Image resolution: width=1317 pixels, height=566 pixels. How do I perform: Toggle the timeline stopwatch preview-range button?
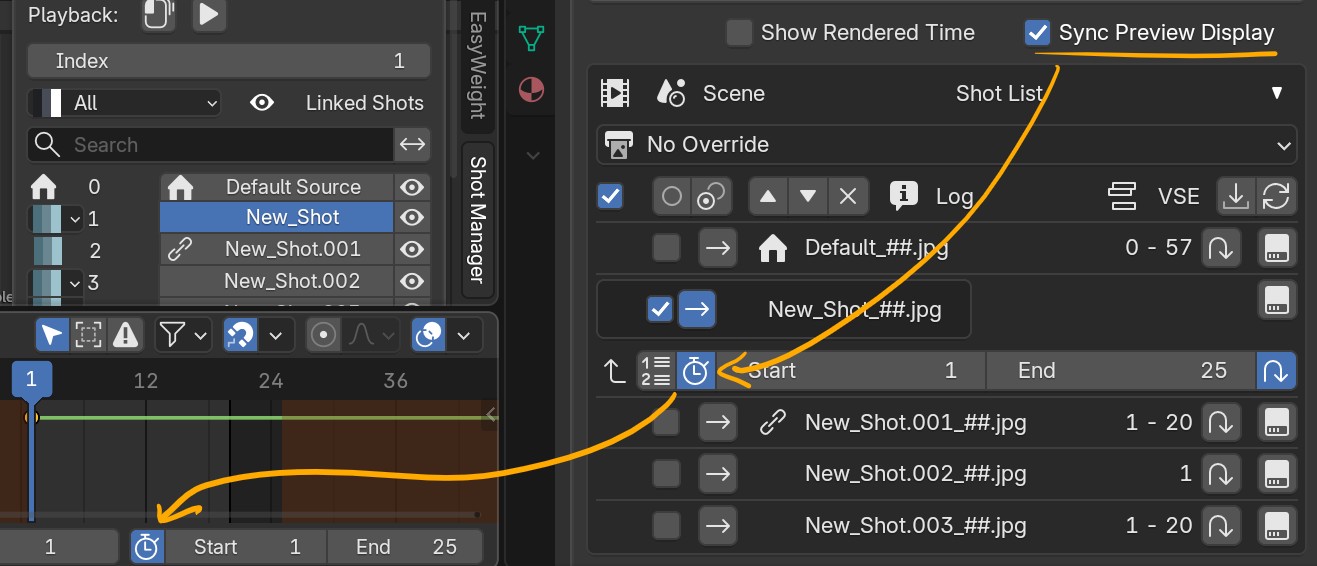coord(147,547)
